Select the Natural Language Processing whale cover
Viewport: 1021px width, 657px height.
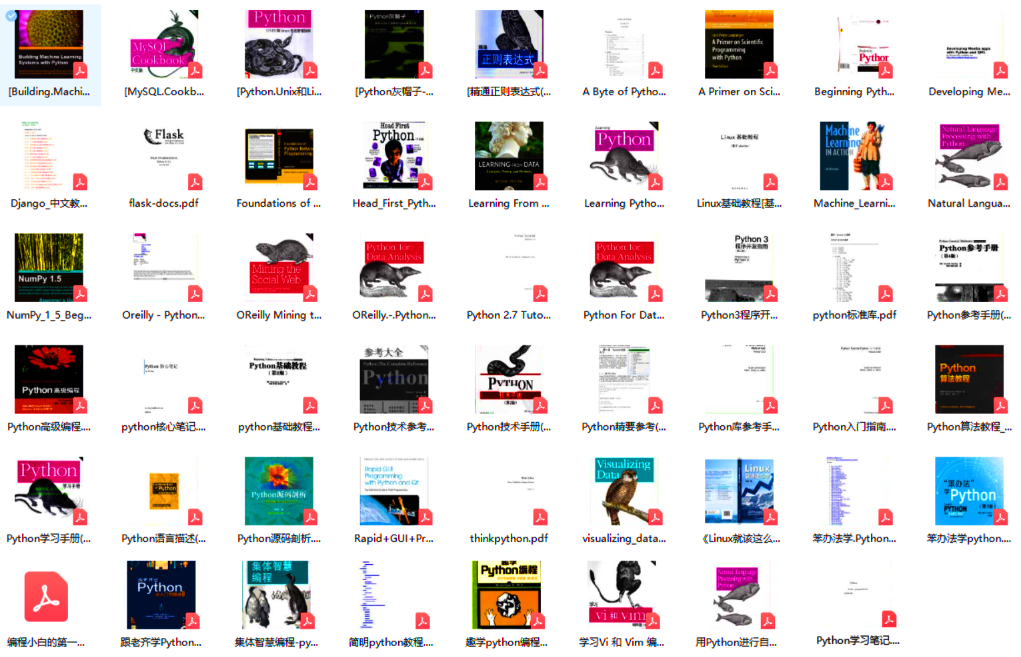coord(970,156)
